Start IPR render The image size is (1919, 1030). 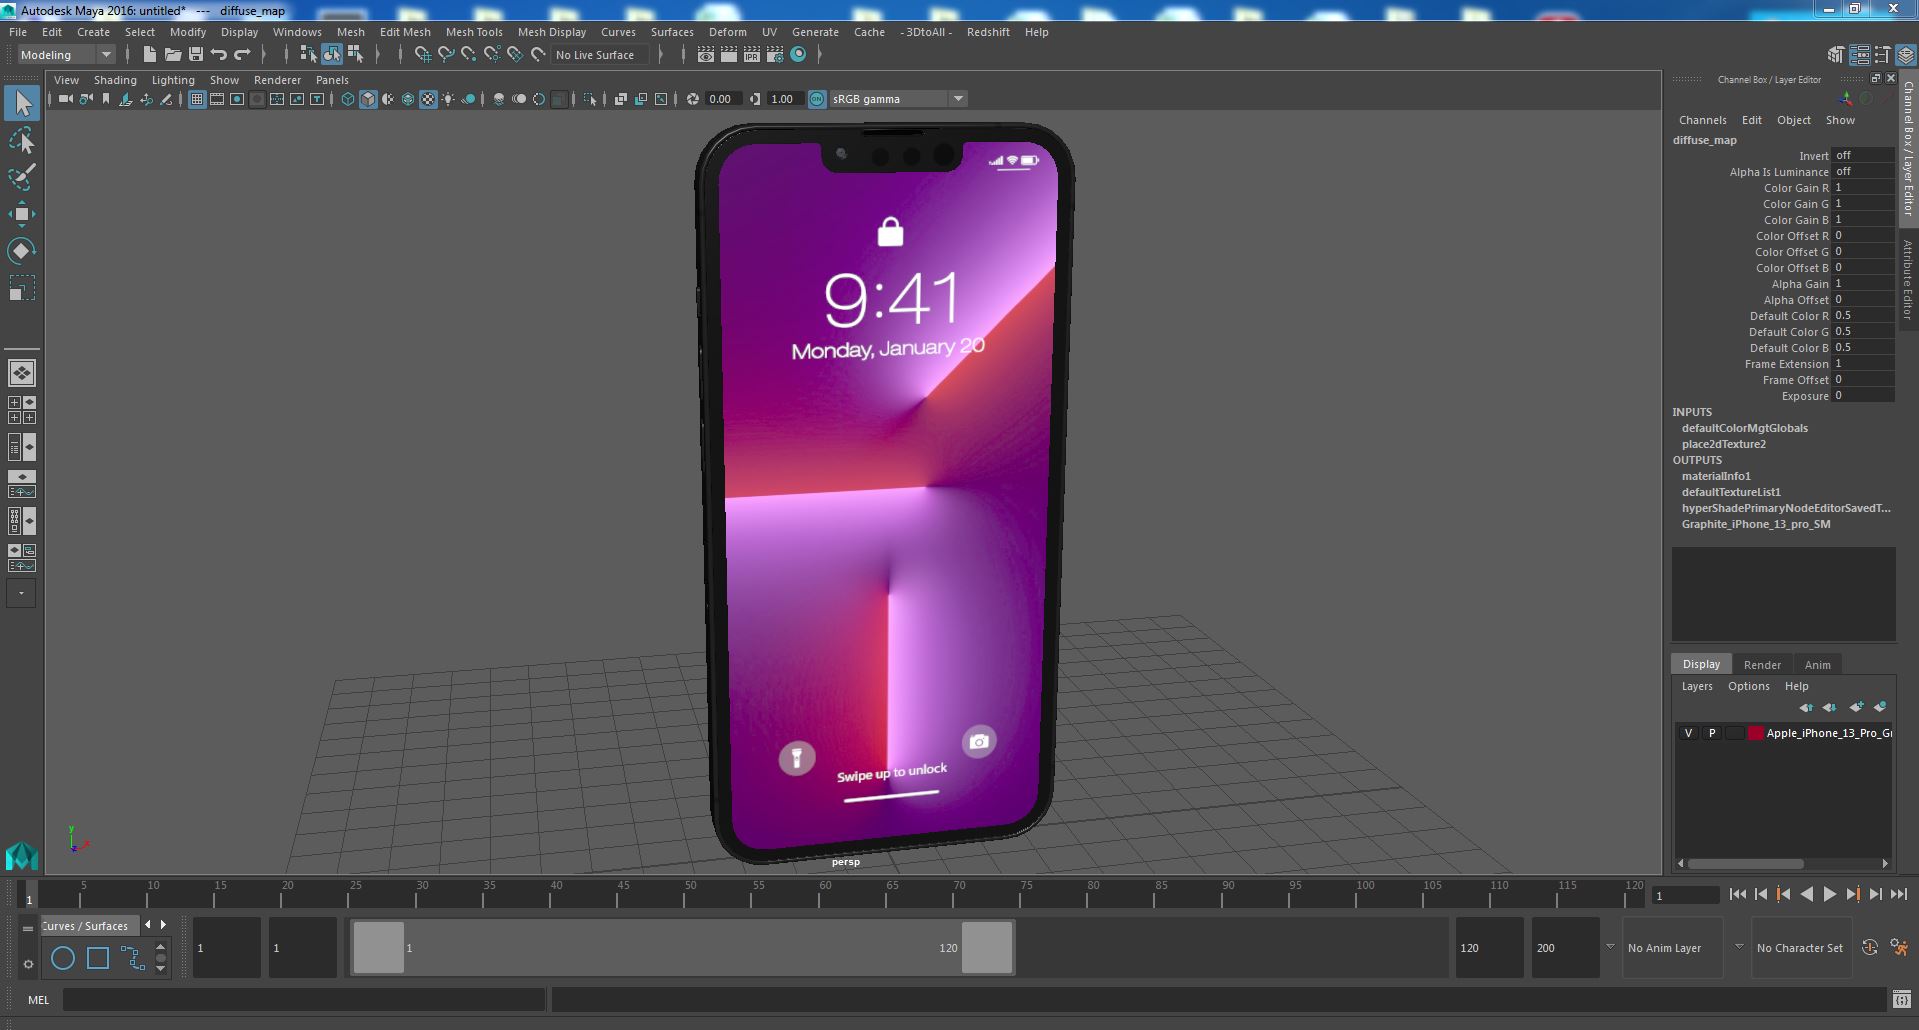click(x=752, y=55)
